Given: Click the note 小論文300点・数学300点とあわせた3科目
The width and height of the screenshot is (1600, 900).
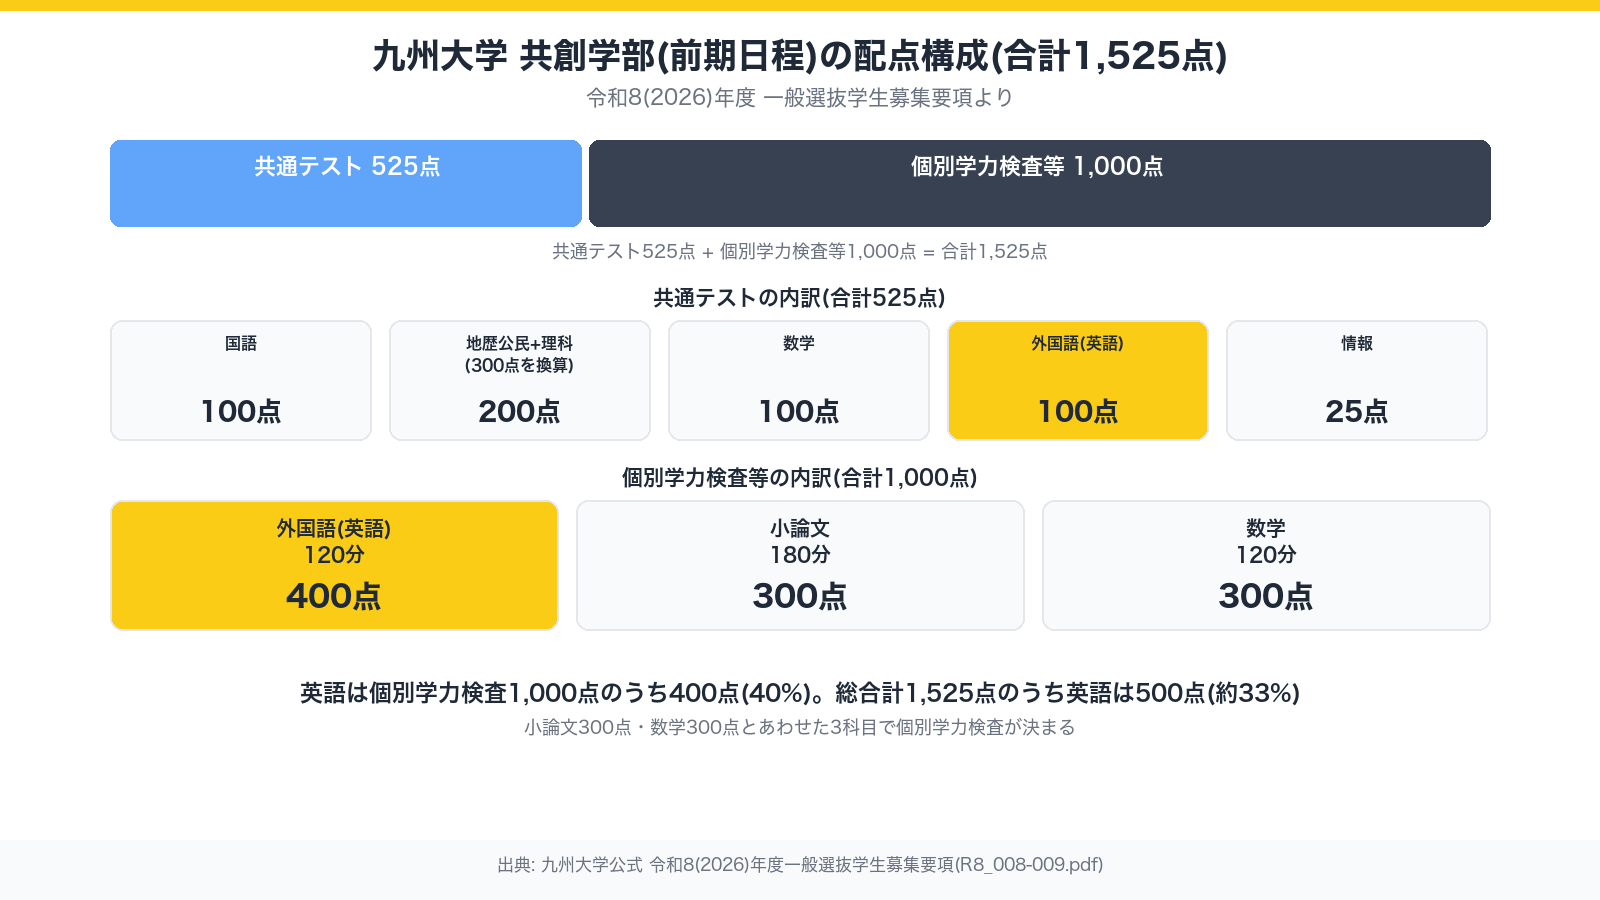Looking at the screenshot, I should pyautogui.click(x=800, y=727).
